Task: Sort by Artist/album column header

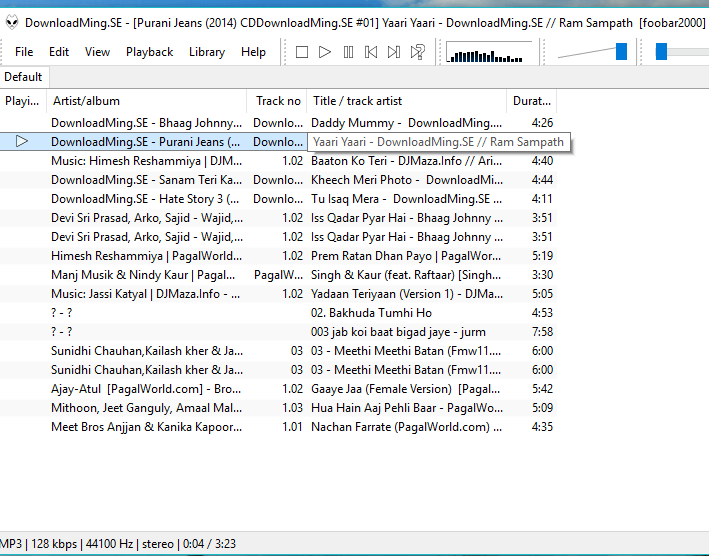Action: point(146,101)
